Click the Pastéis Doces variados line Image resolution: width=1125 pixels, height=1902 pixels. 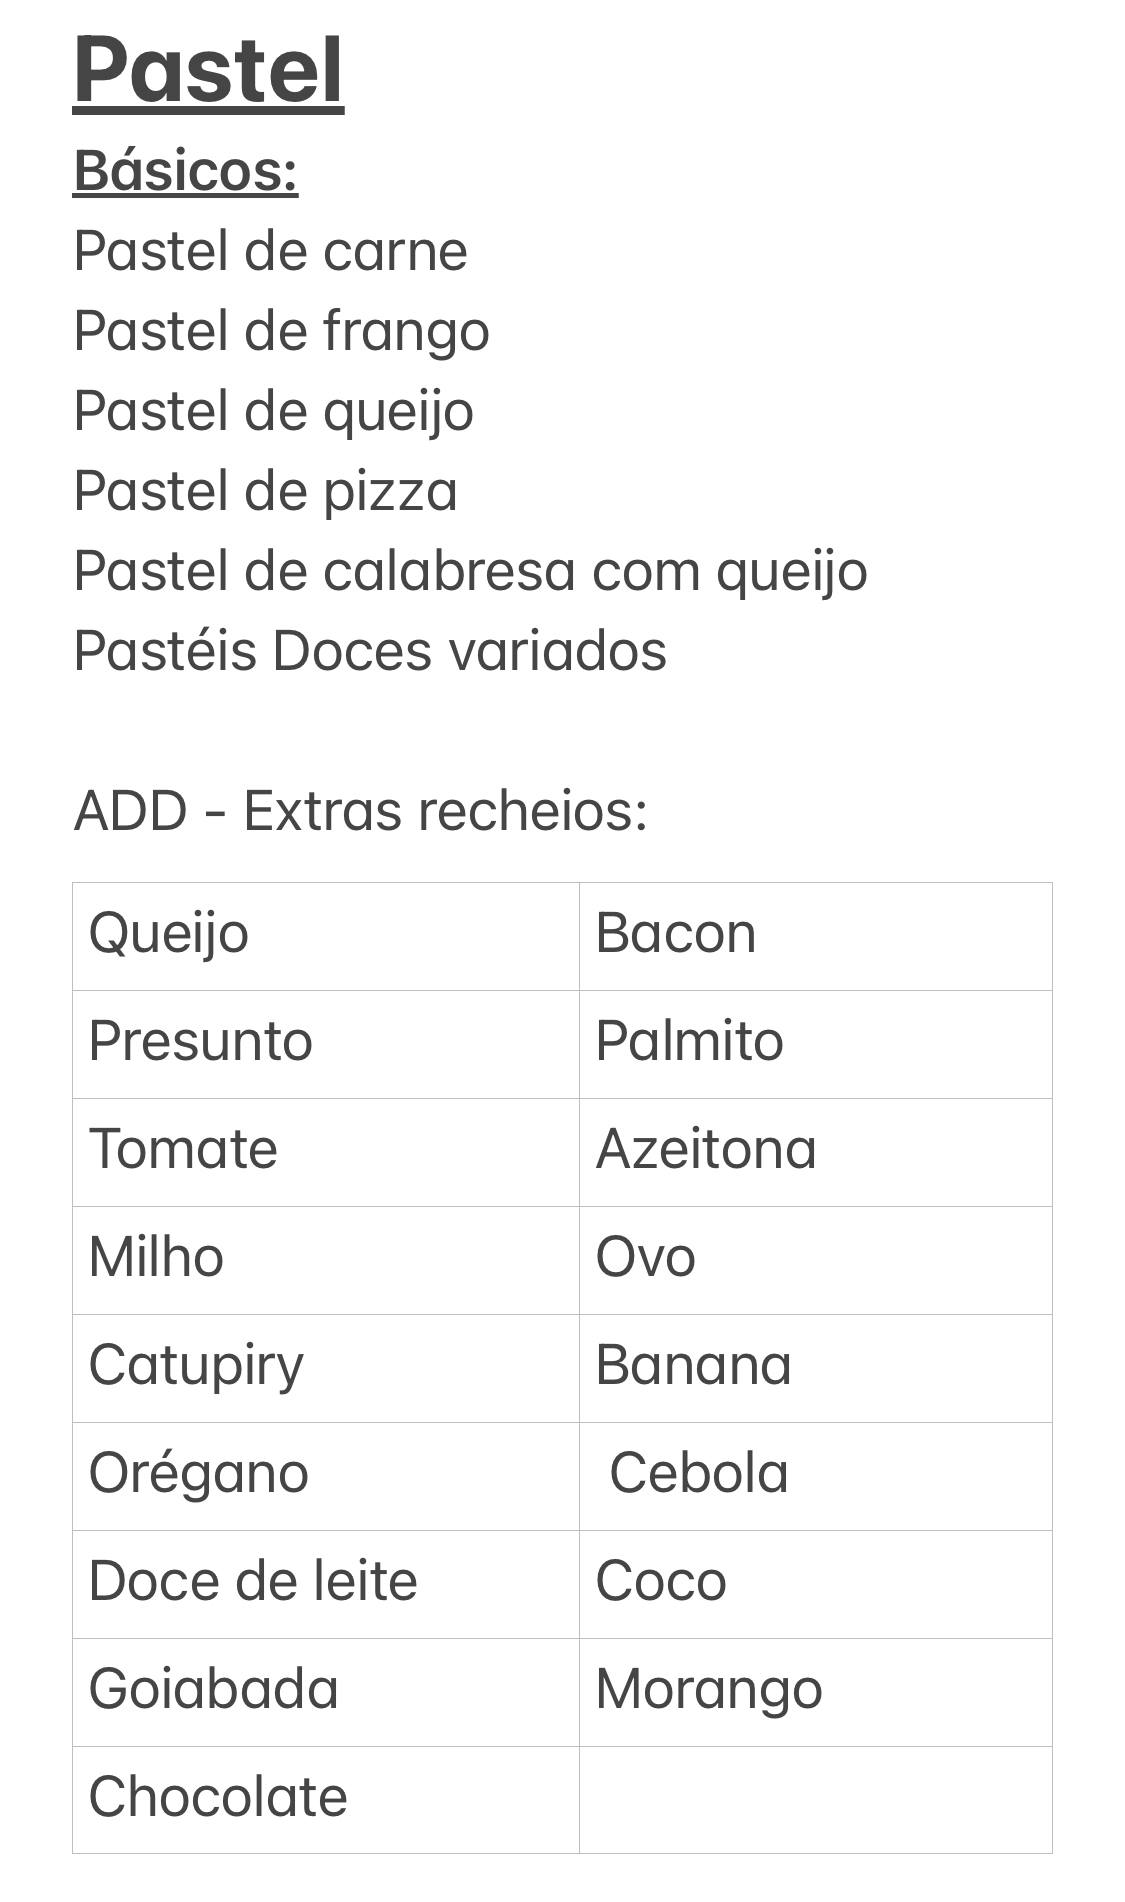pyautogui.click(x=370, y=651)
